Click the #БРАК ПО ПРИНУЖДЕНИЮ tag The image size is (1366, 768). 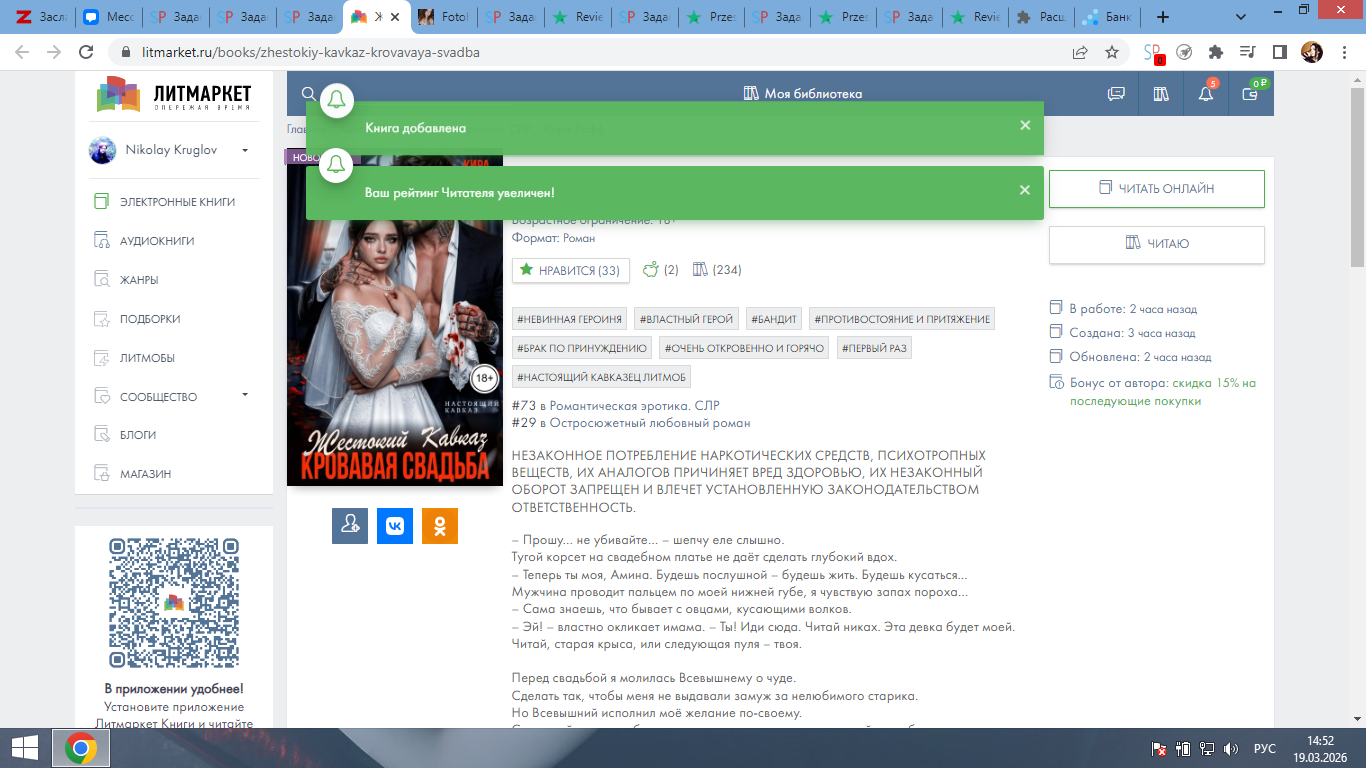coord(582,348)
